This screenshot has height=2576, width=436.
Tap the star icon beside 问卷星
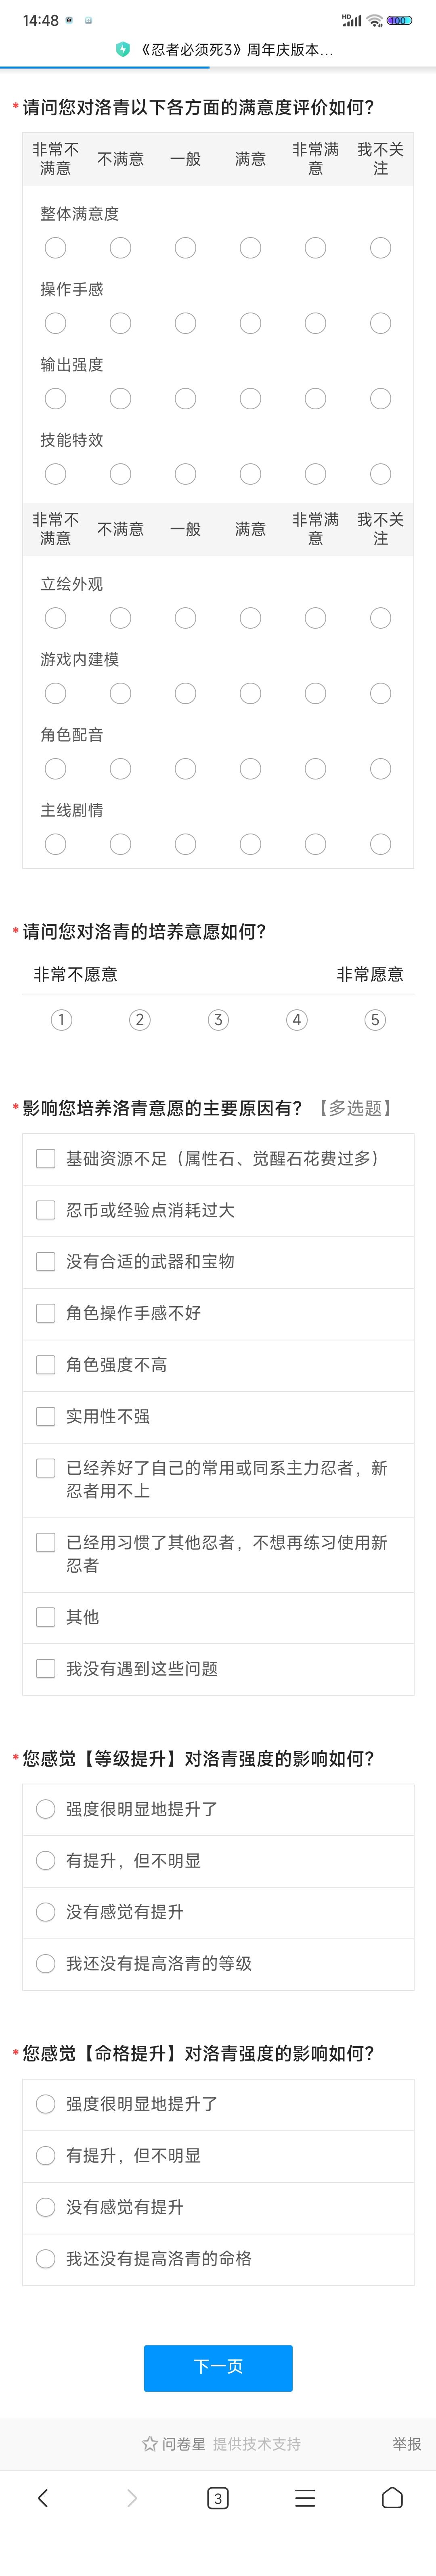click(150, 2443)
